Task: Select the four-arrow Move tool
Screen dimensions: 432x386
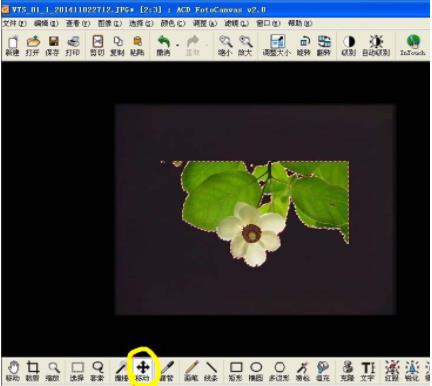Action: (x=143, y=368)
